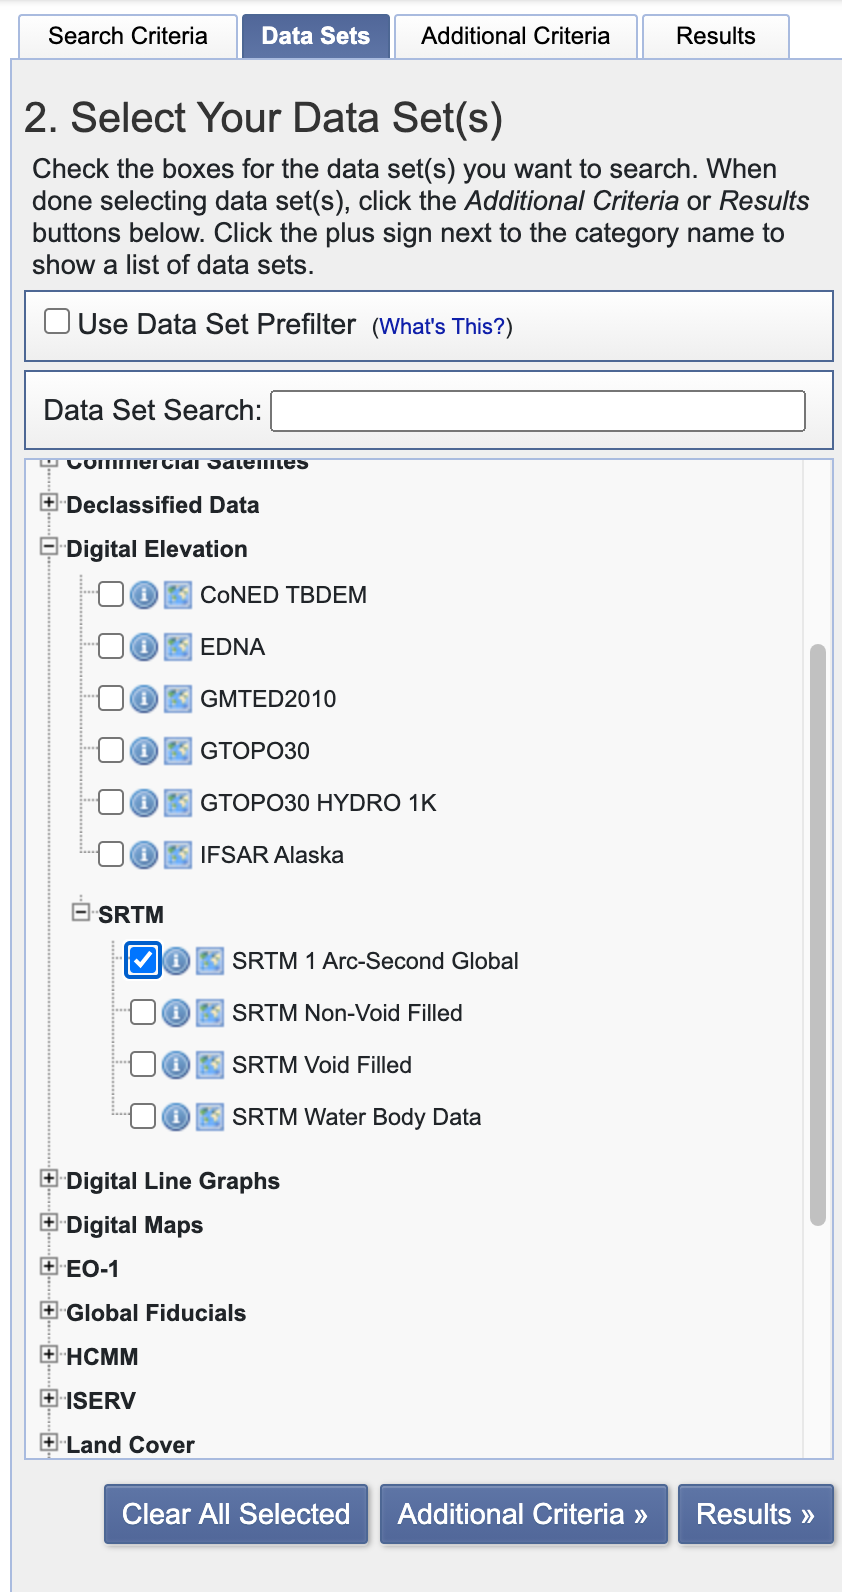842x1592 pixels.
Task: Open the Results tab at top
Action: point(715,36)
